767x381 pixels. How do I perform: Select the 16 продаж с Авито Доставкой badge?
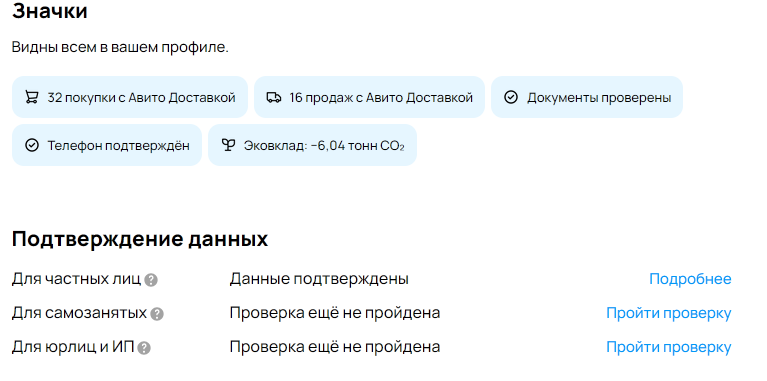pos(369,97)
